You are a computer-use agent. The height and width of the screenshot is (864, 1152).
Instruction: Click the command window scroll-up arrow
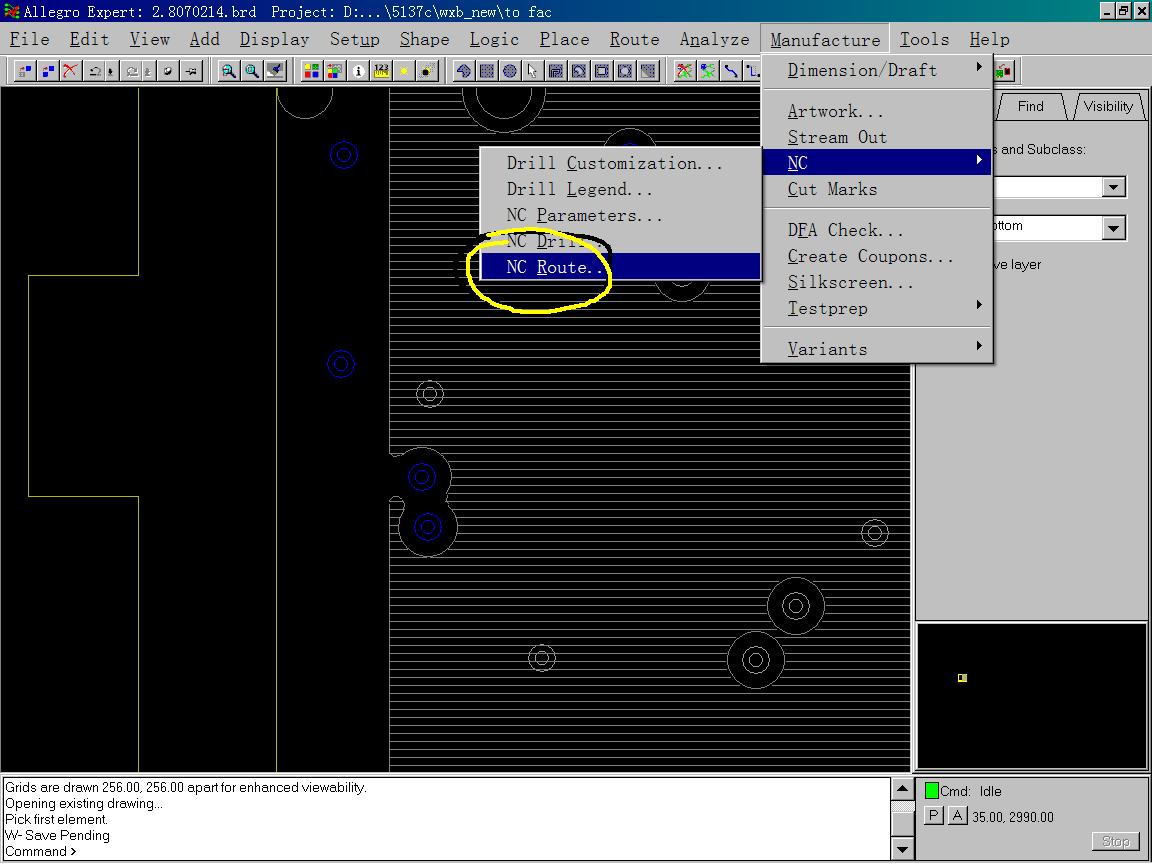click(x=902, y=789)
